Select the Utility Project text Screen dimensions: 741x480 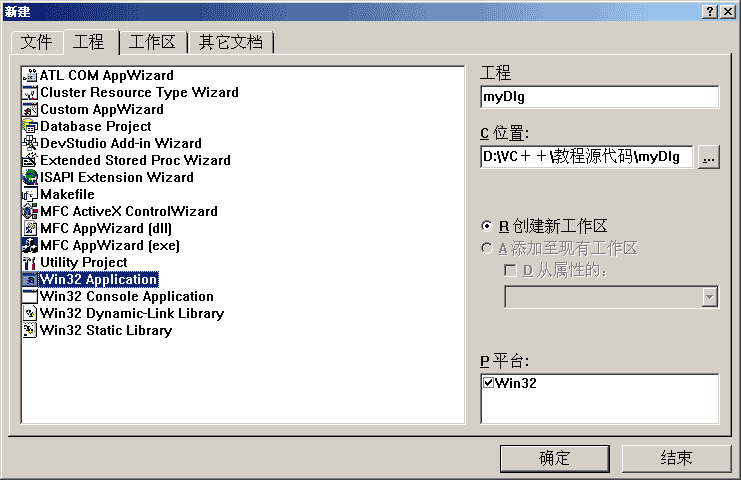(84, 263)
